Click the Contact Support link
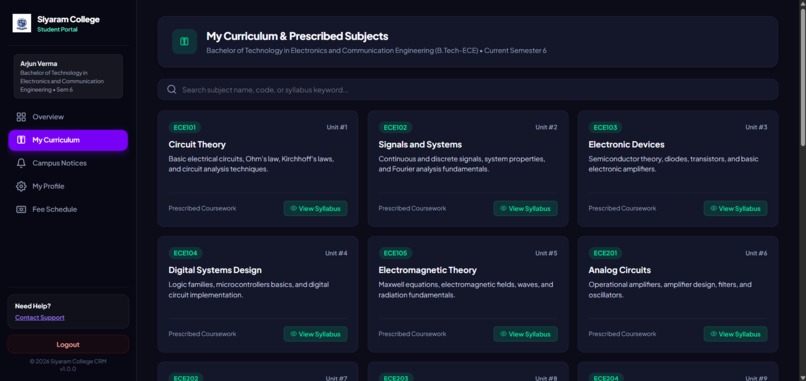The height and width of the screenshot is (381, 806). [x=40, y=317]
